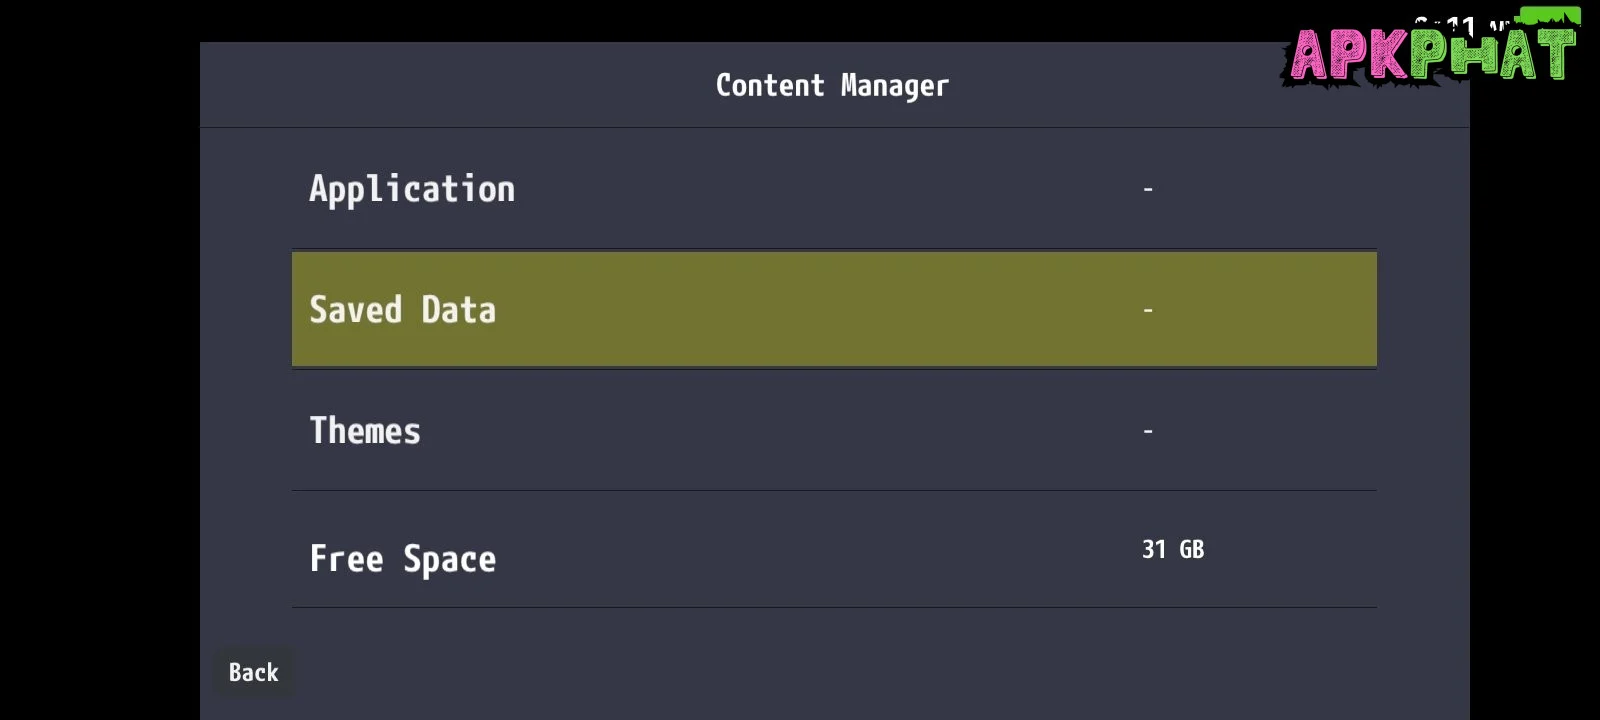Tap the green battery indicator at top
Viewport: 1600px width, 720px height.
[1549, 16]
